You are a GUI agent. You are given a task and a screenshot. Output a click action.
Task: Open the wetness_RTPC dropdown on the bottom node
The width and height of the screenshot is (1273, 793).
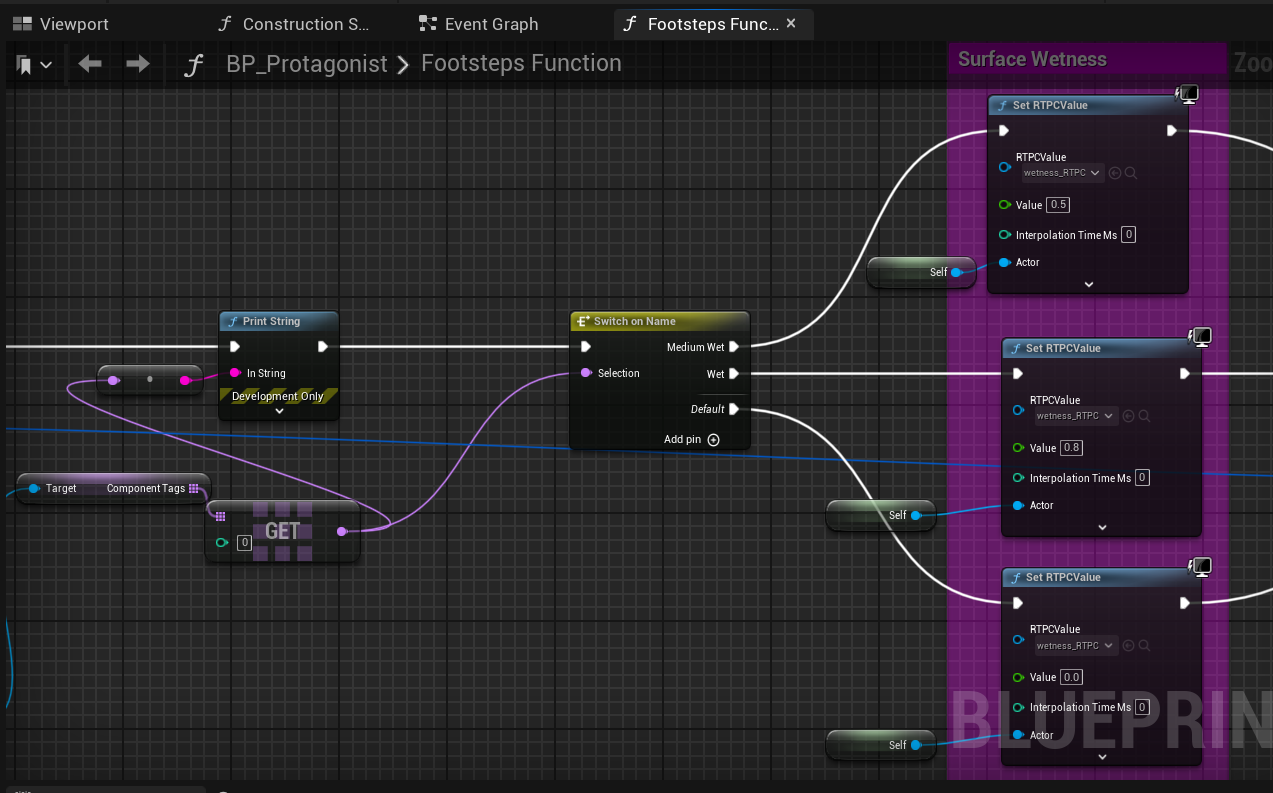(x=1075, y=646)
